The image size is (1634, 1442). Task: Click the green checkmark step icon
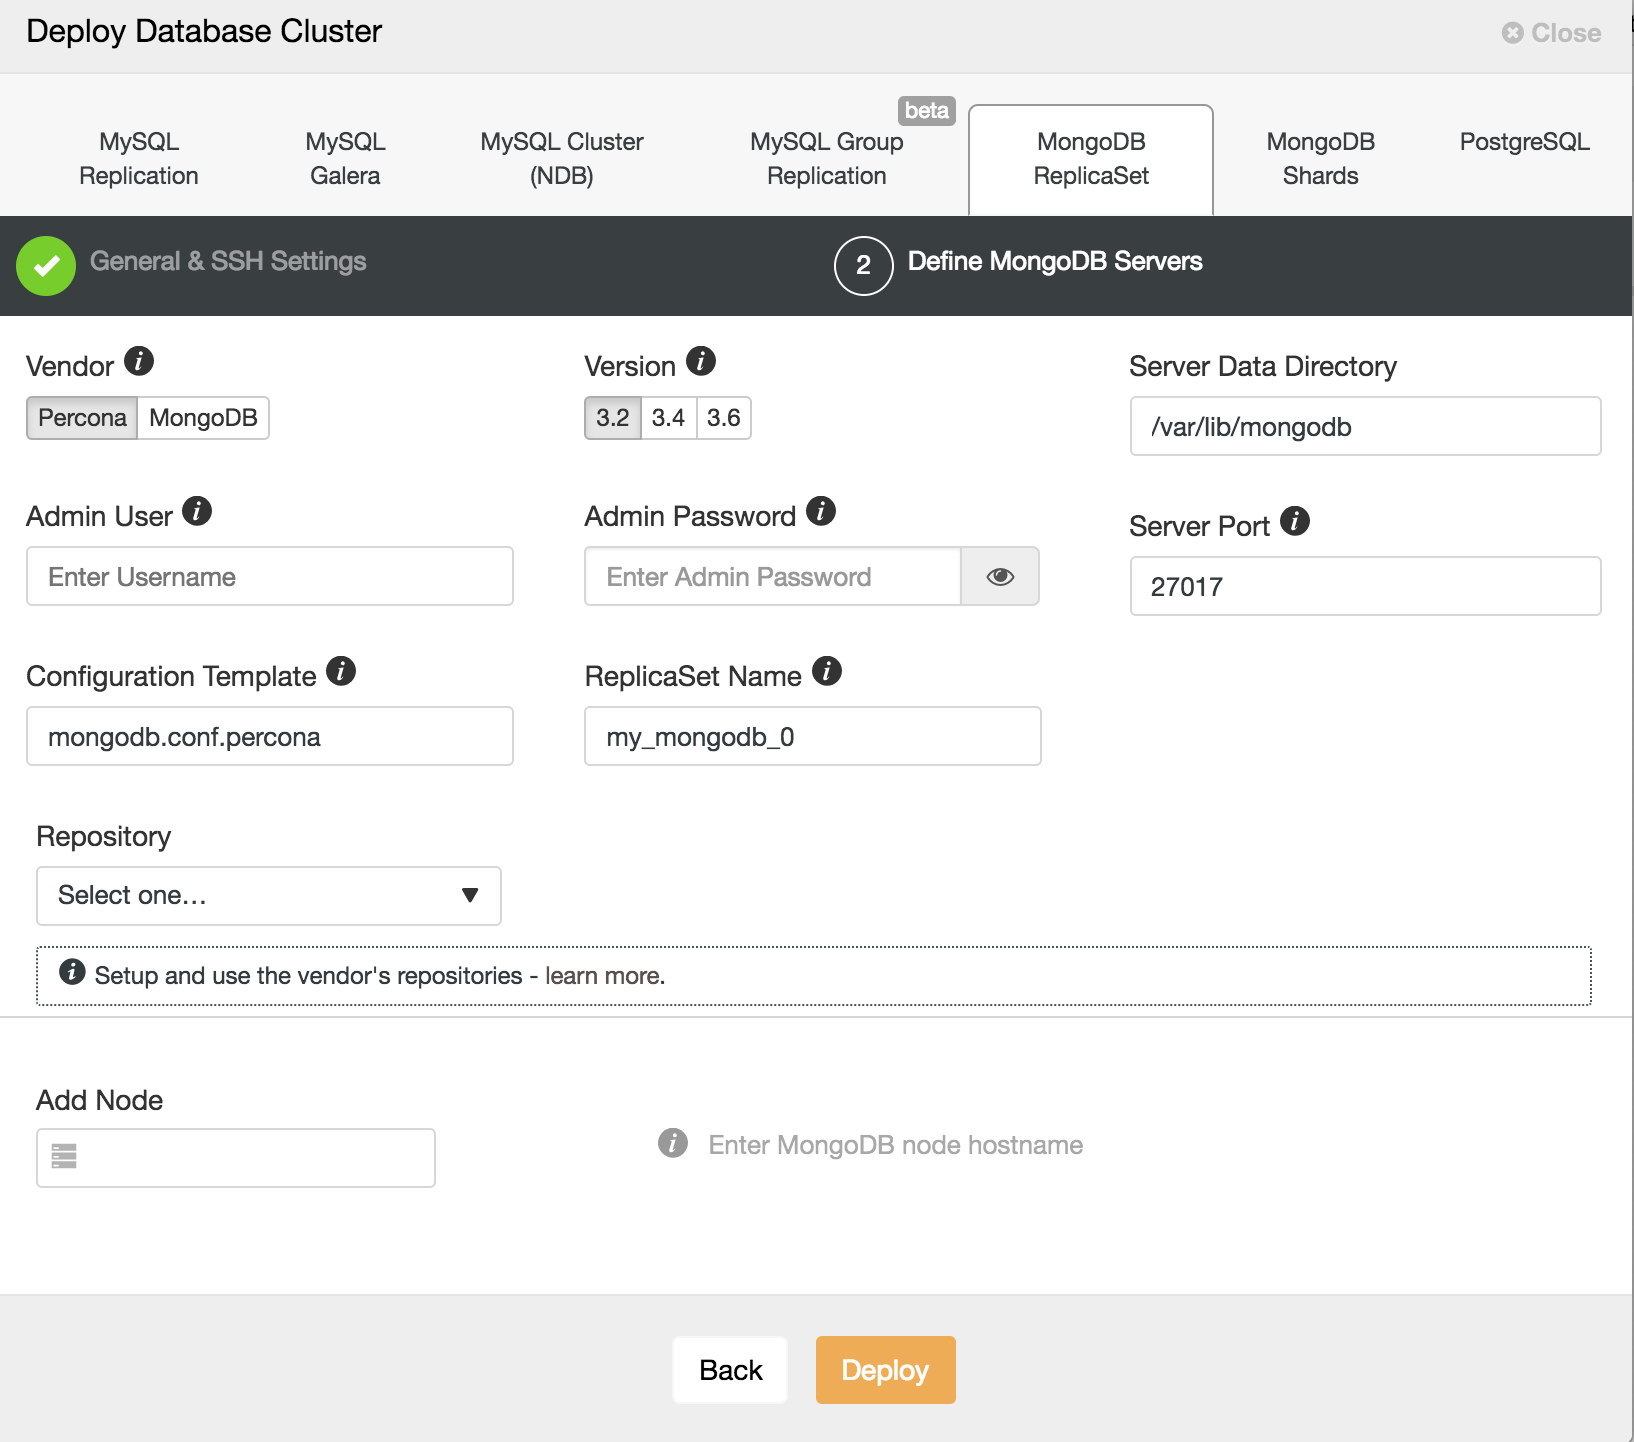pos(46,266)
